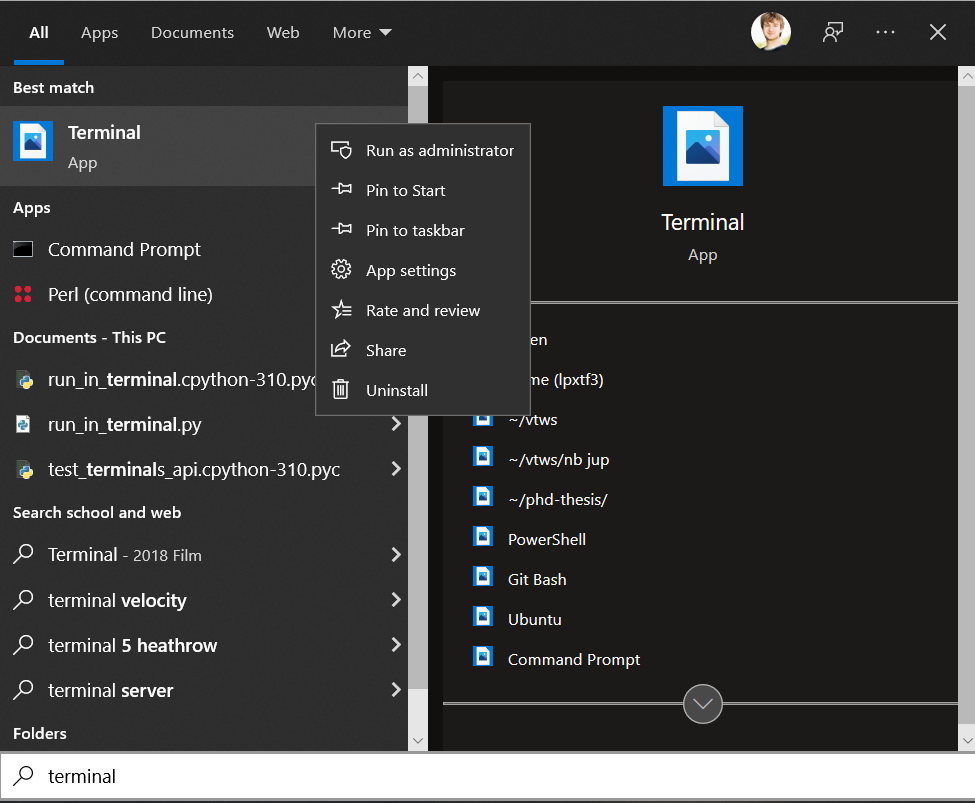Click the Terminal app icon in Best match
975x803 pixels.
pyautogui.click(x=33, y=141)
